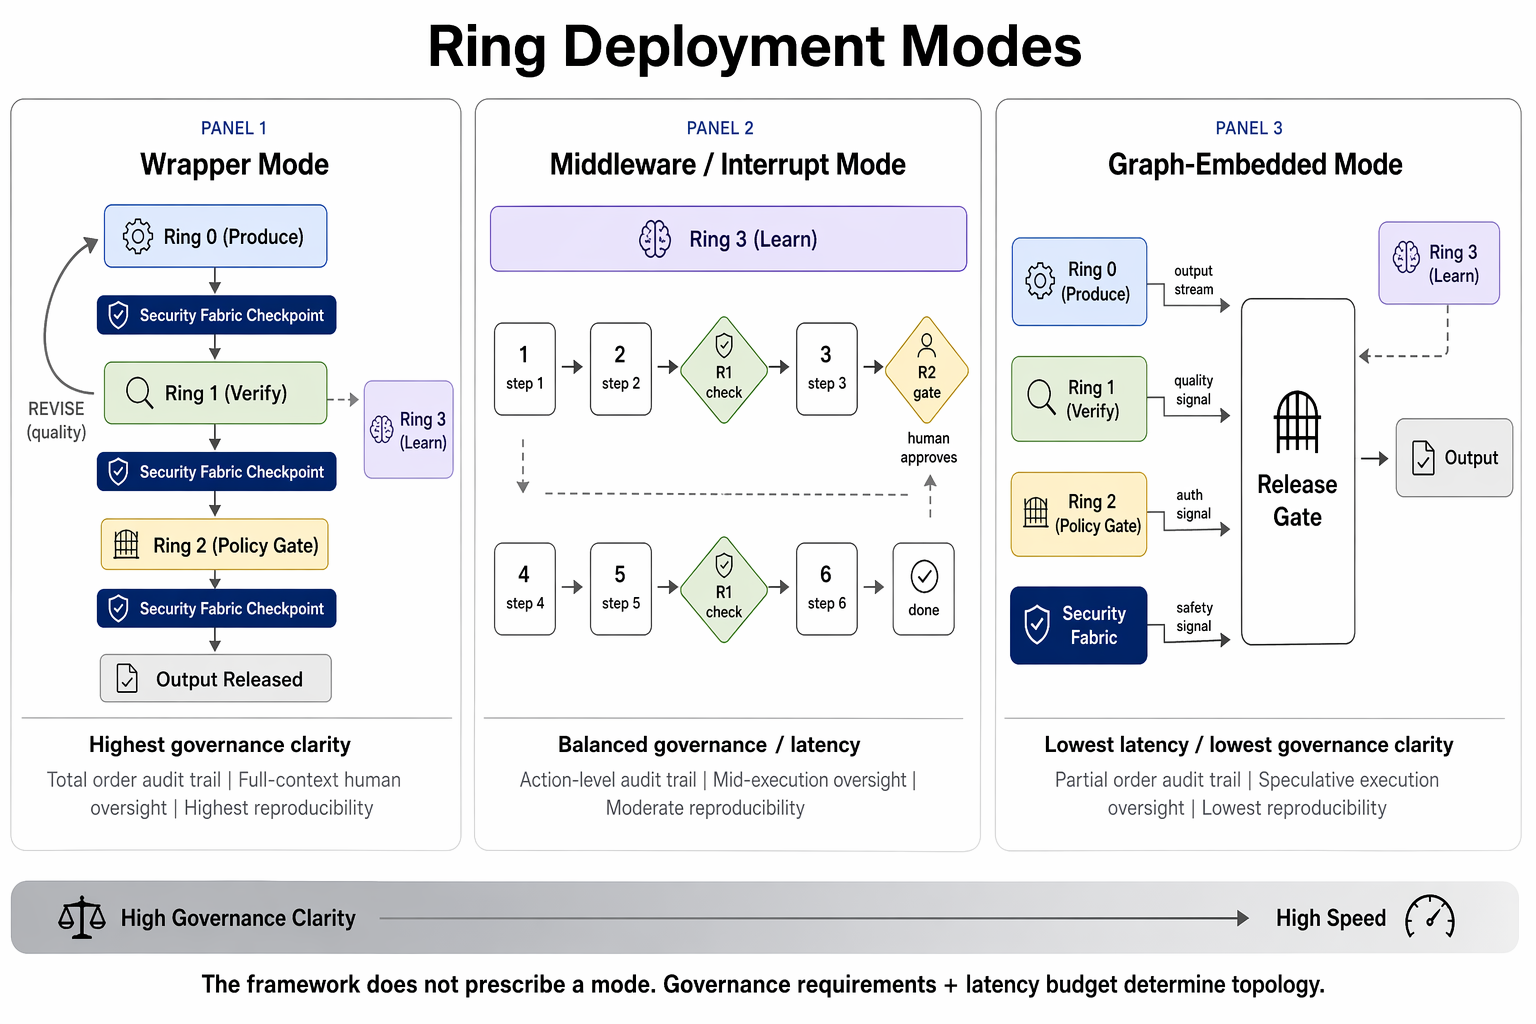Click the document icon in the Output box
The width and height of the screenshot is (1536, 1024).
point(1423,458)
